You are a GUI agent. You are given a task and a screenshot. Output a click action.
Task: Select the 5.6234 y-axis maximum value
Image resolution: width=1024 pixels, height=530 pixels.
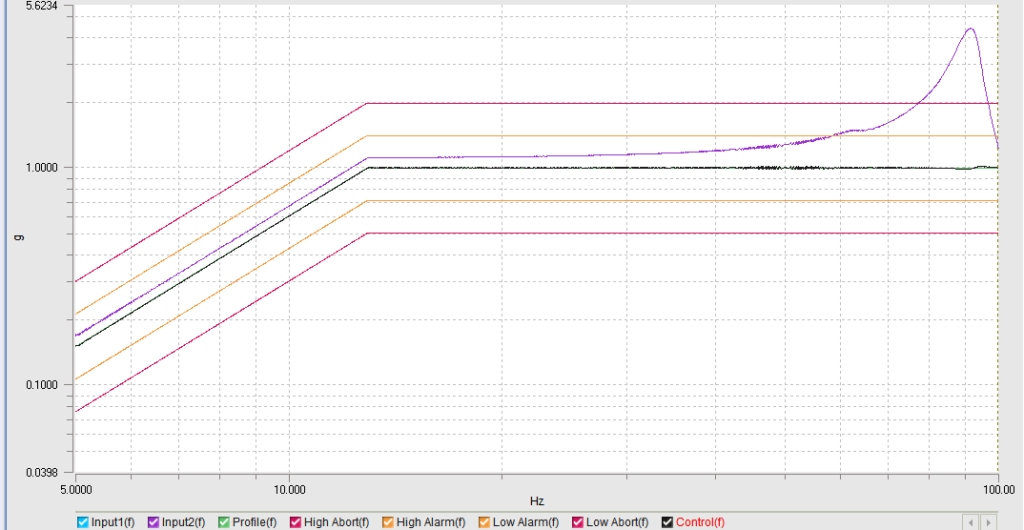[x=41, y=7]
